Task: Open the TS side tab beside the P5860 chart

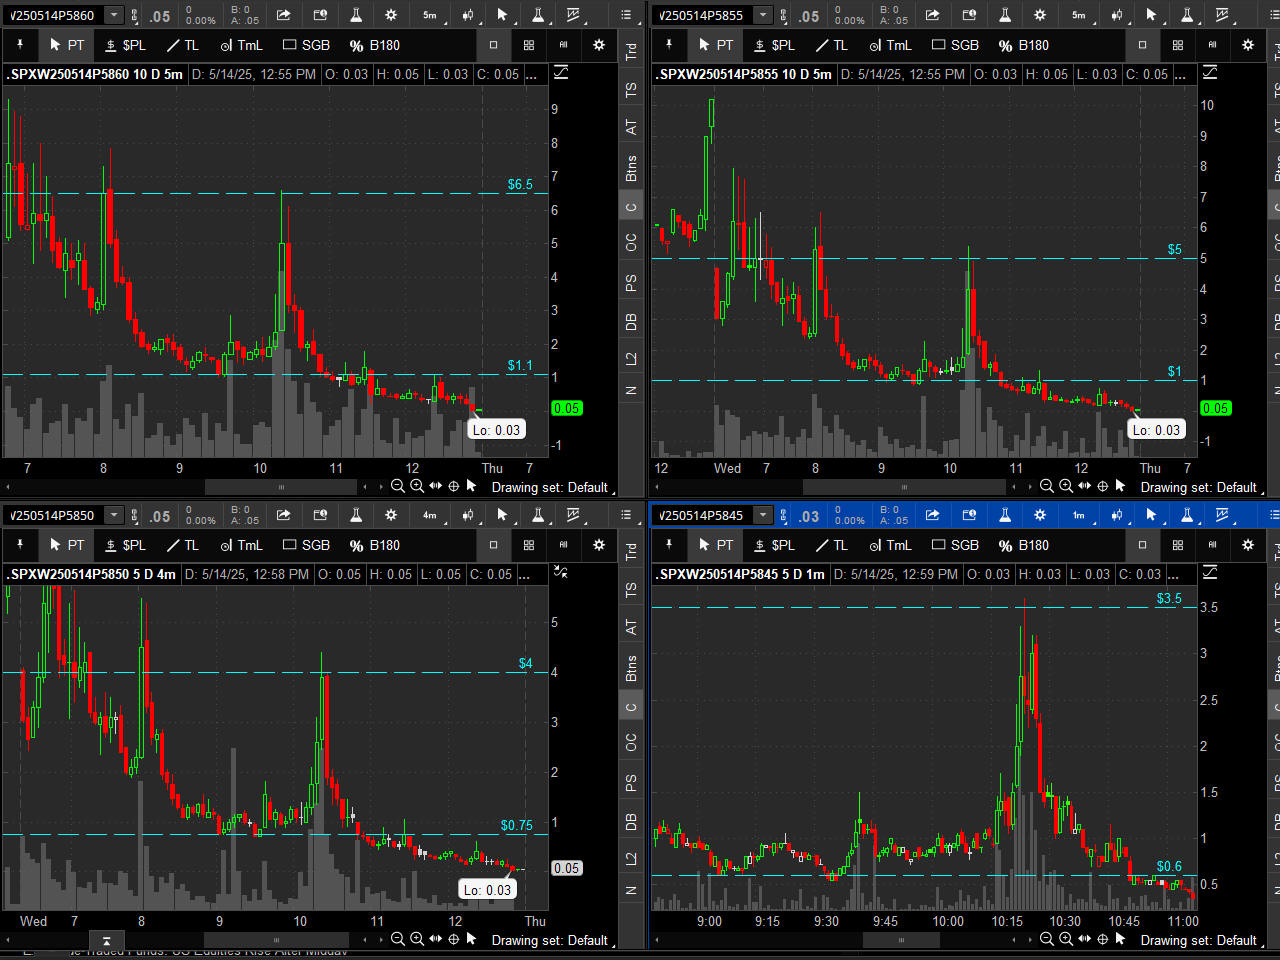Action: (x=631, y=90)
